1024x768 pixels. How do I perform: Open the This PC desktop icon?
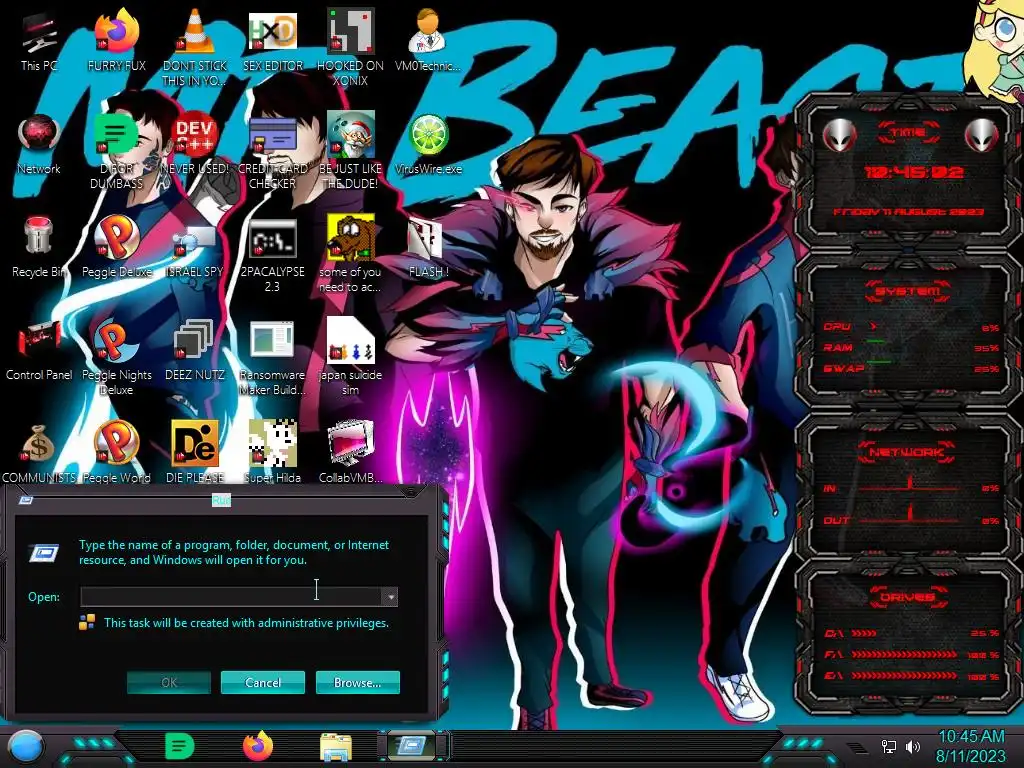tap(39, 39)
